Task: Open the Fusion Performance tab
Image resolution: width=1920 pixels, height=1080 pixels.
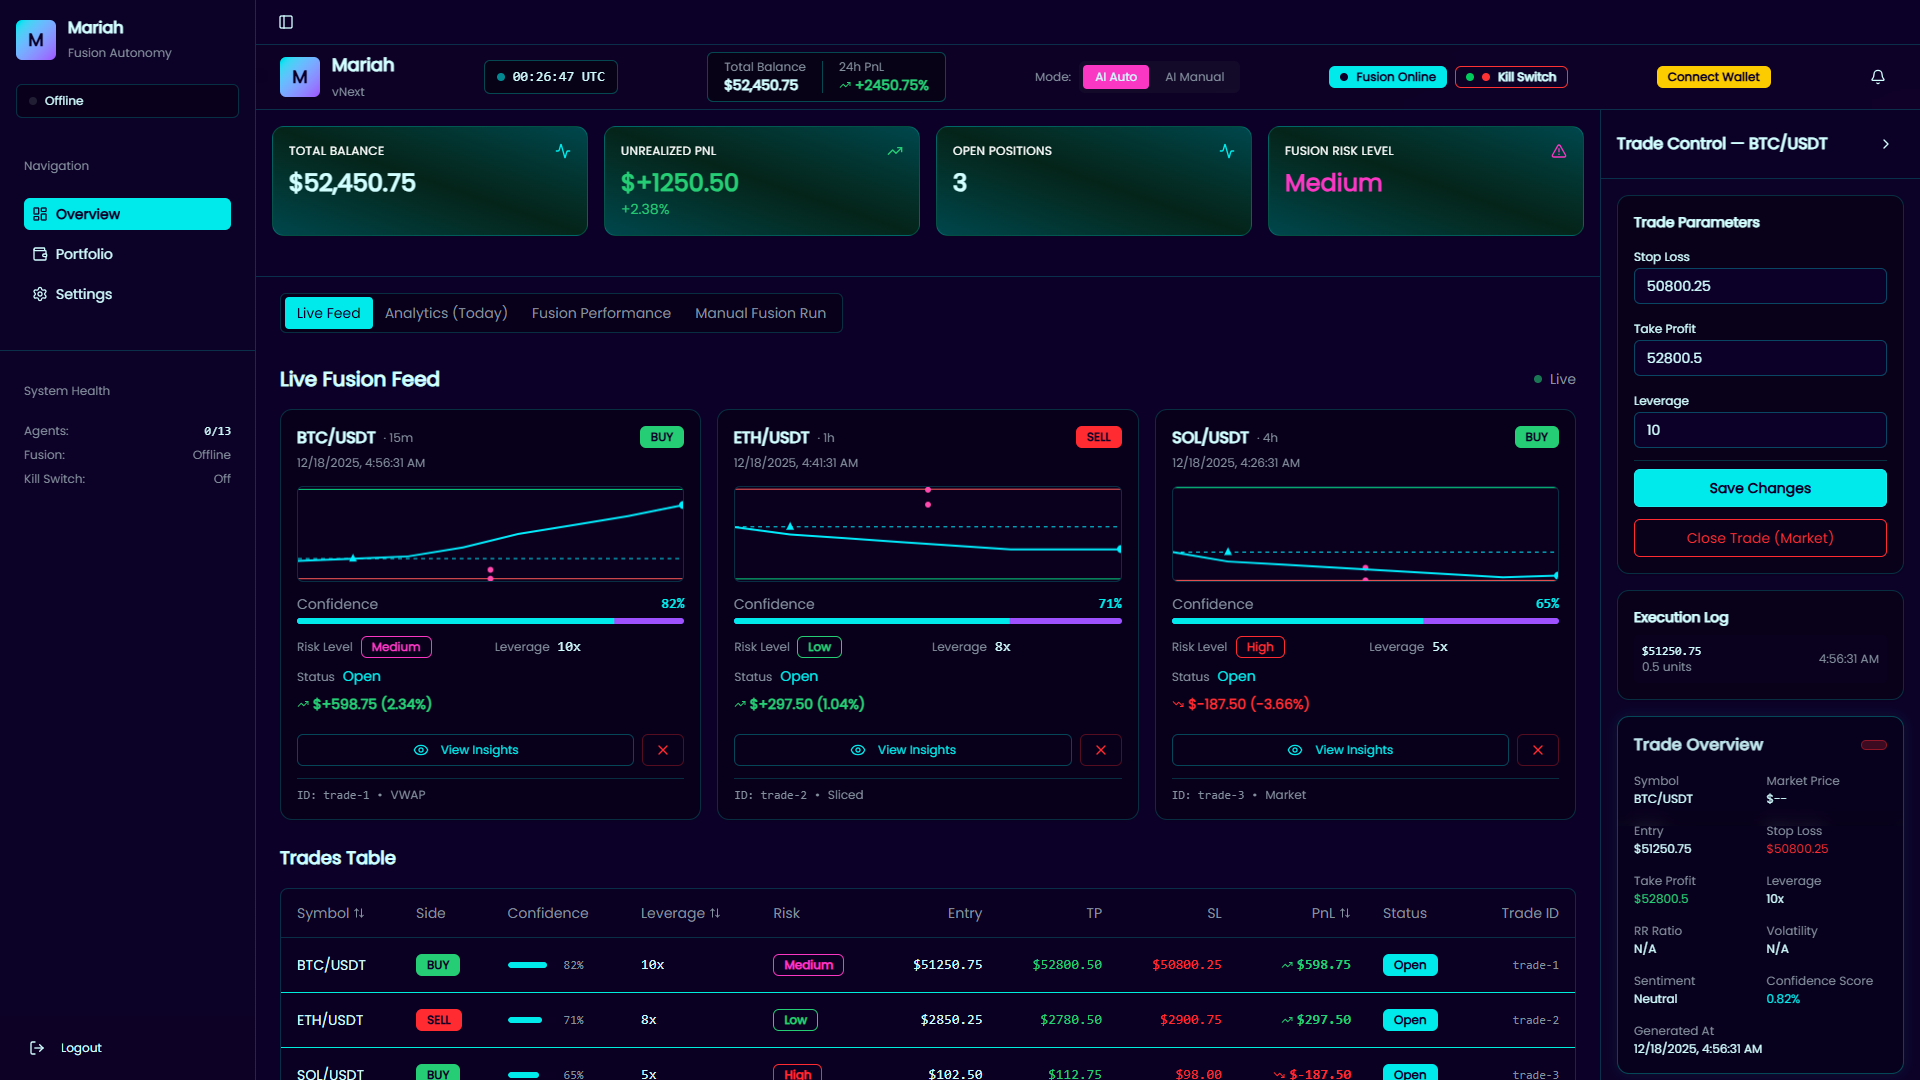Action: (601, 313)
